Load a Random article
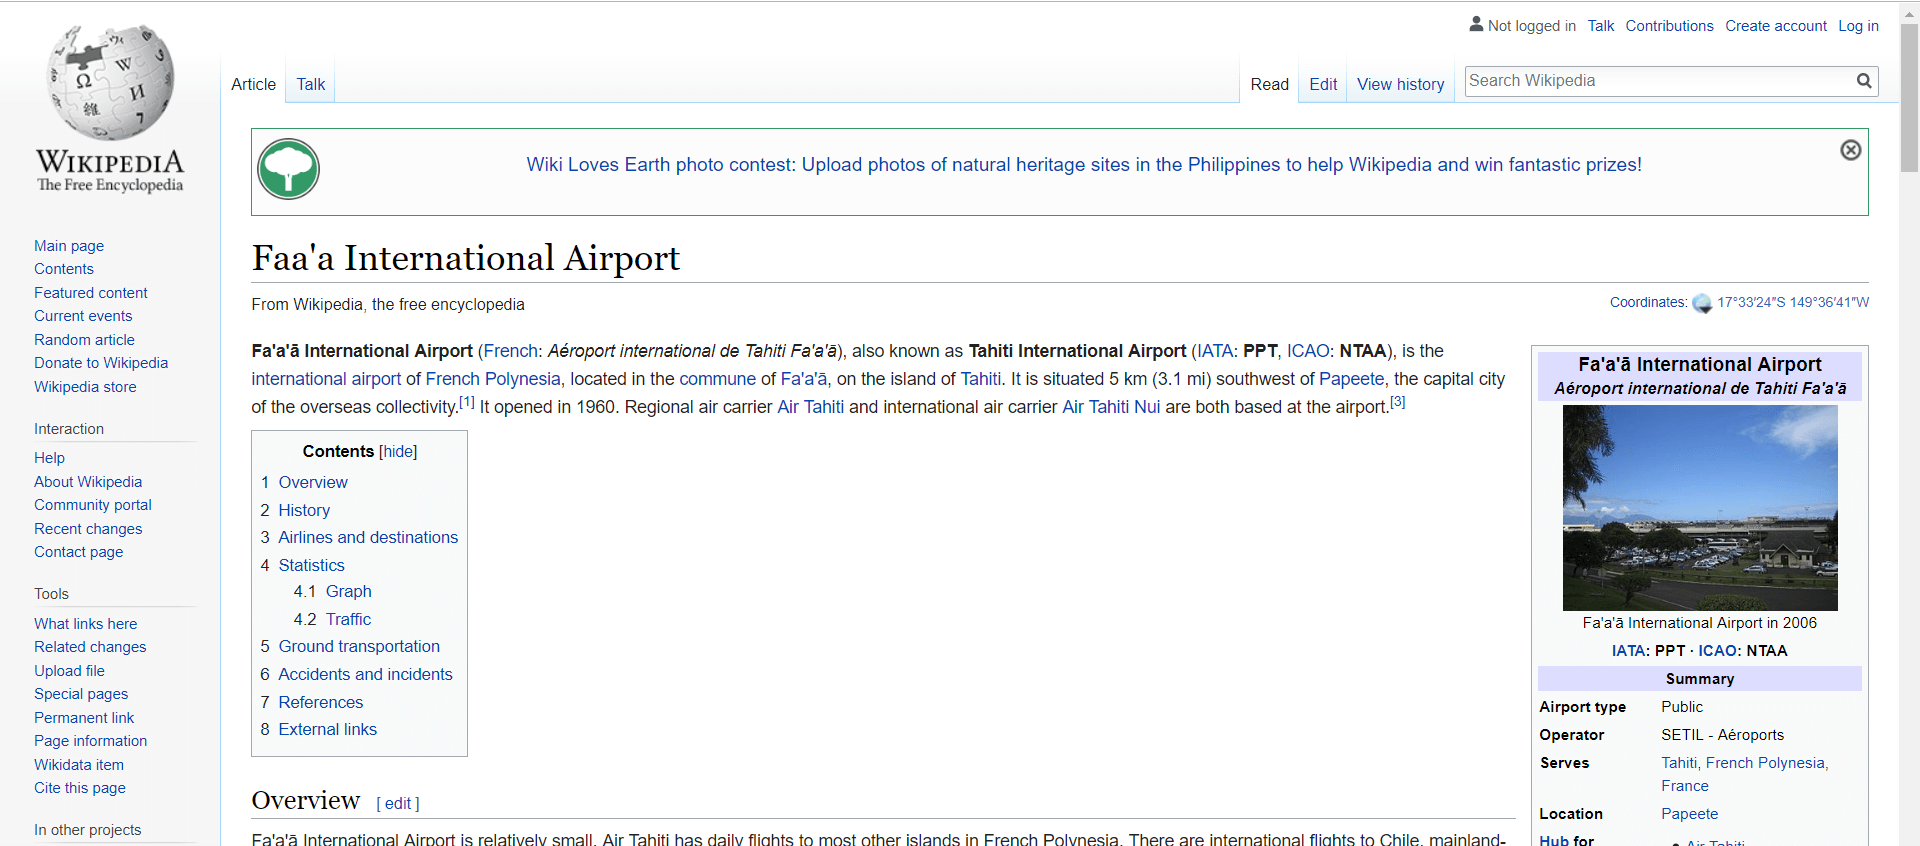The height and width of the screenshot is (846, 1920). 84,340
